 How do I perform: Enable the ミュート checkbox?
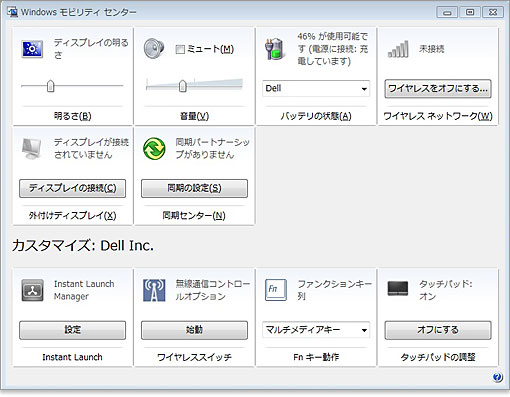(x=180, y=50)
